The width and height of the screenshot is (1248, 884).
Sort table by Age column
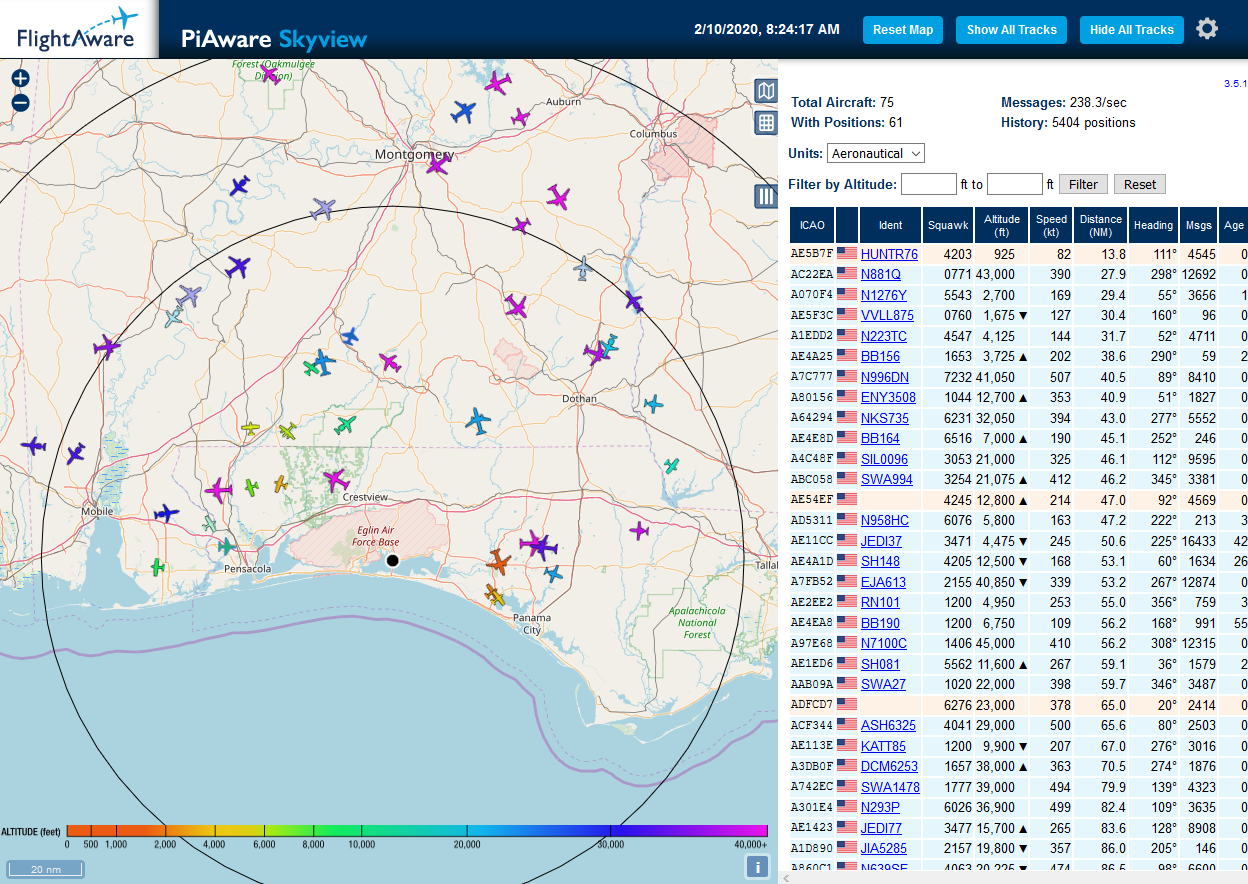1234,225
